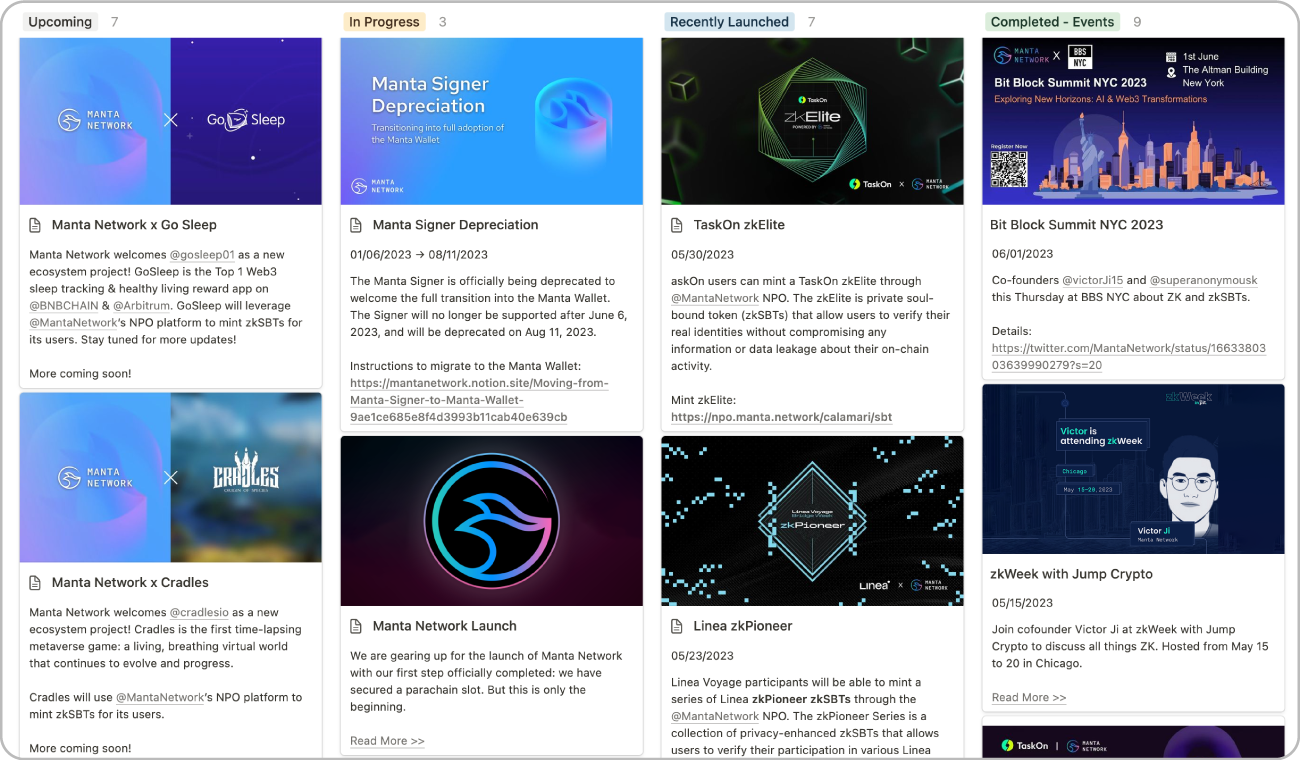Click @MantaNetwork mention in Cradles card
1300x760 pixels.
click(x=160, y=697)
